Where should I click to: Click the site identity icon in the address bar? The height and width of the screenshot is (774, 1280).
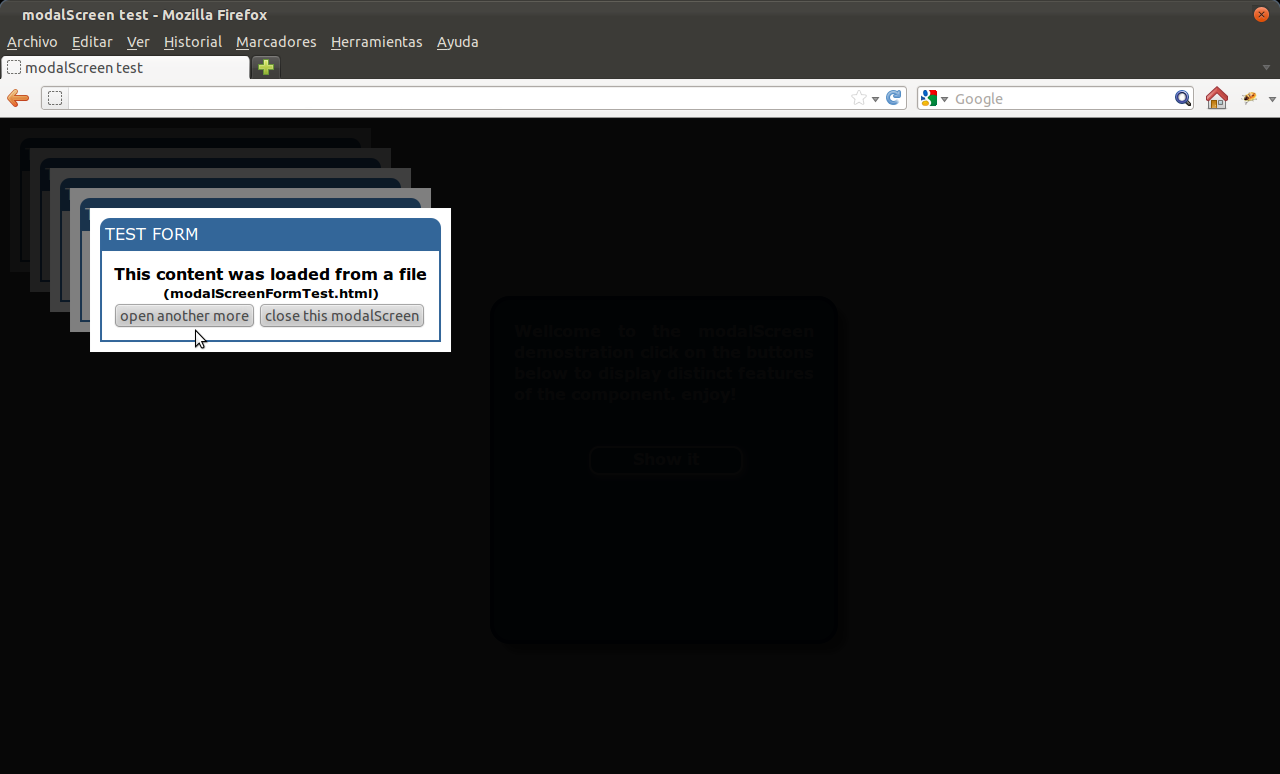tap(55, 98)
